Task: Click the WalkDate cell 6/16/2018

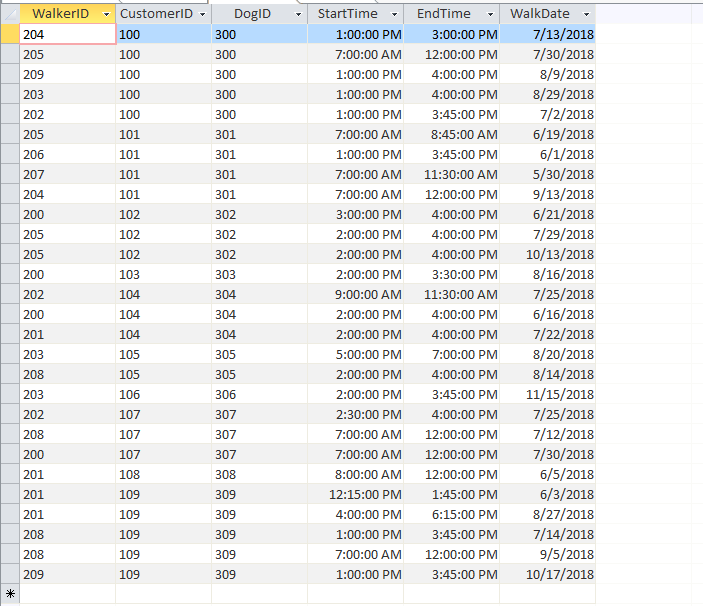Action: click(x=547, y=314)
